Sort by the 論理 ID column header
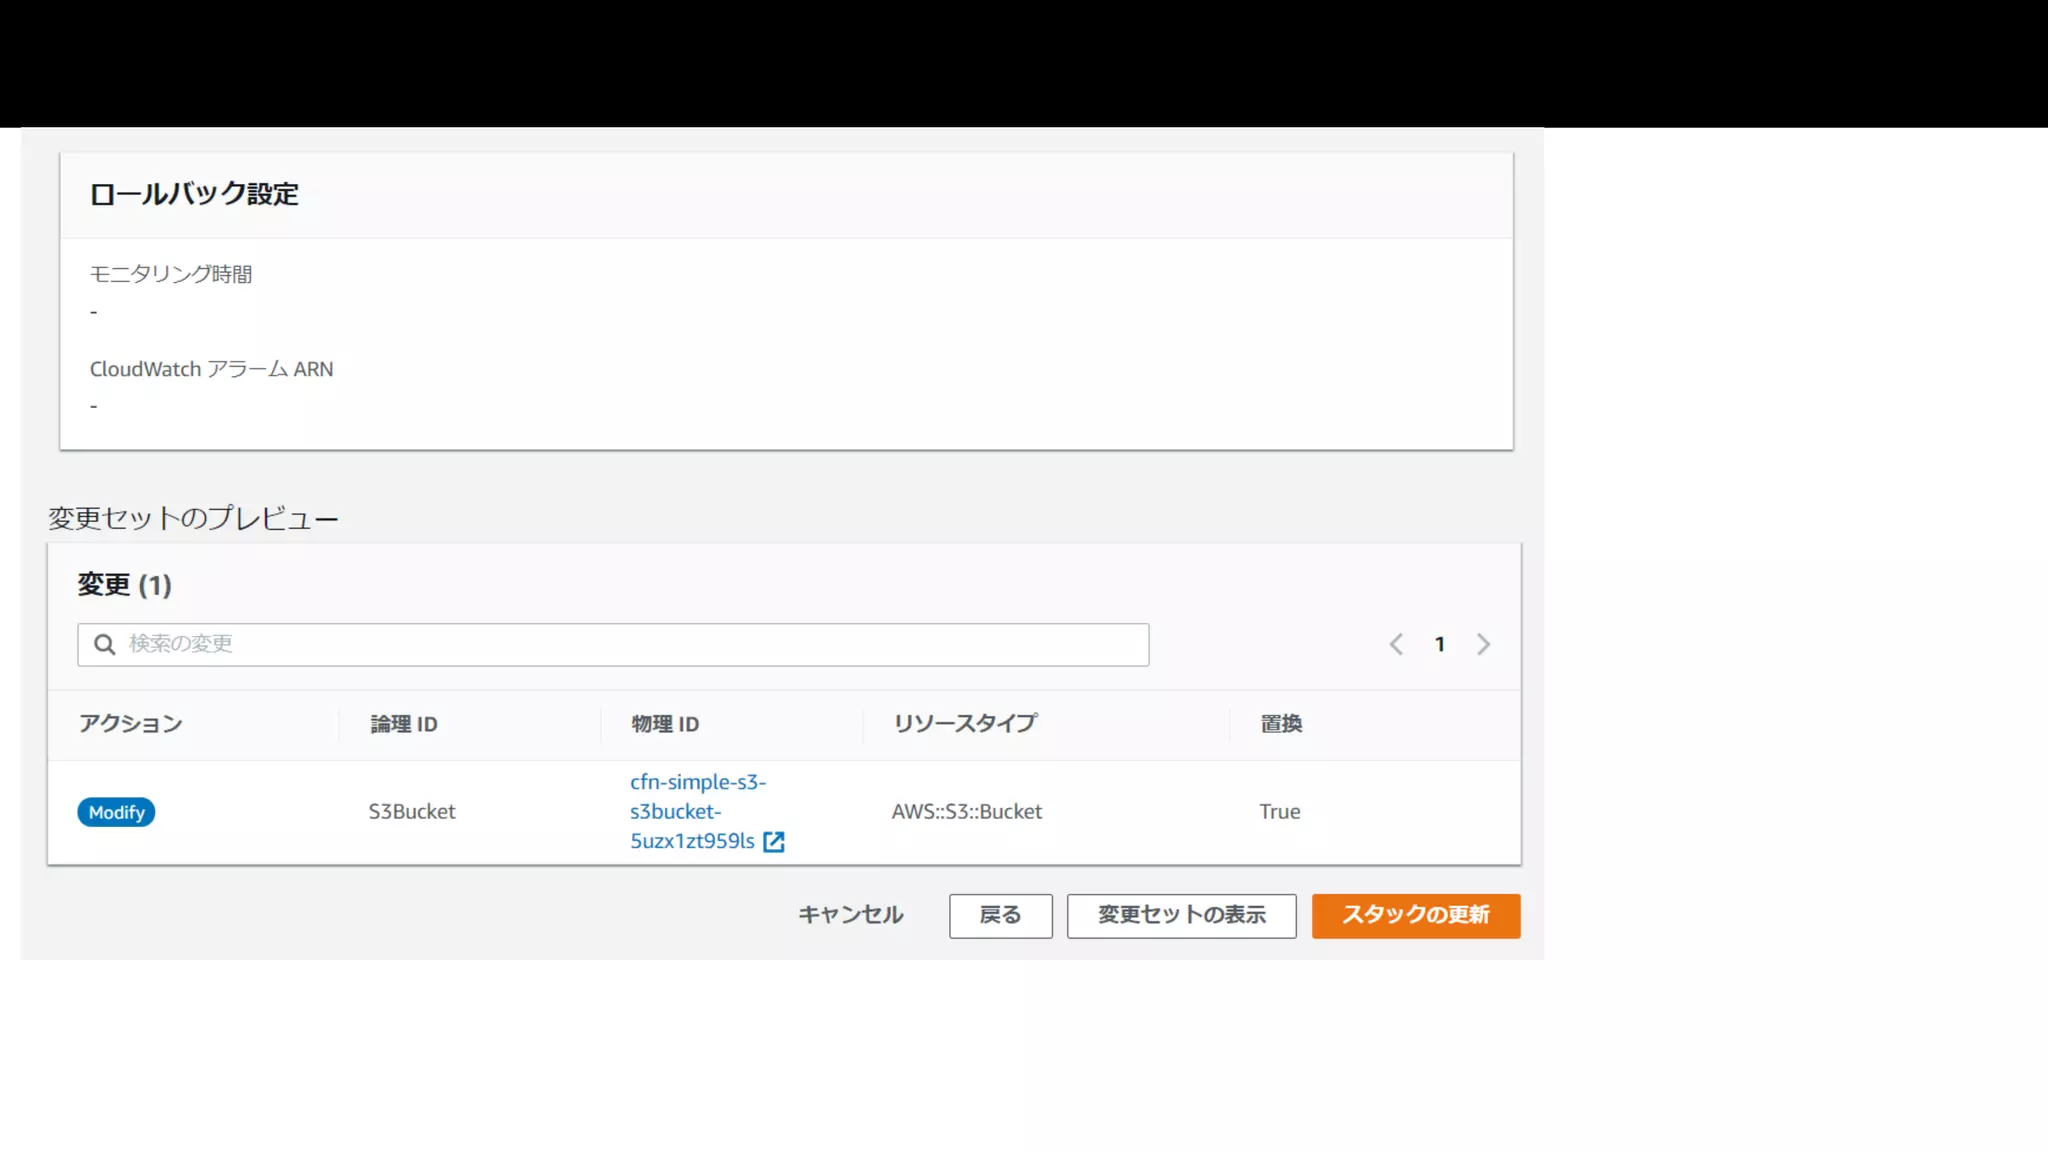This screenshot has width=2048, height=1152. [404, 724]
